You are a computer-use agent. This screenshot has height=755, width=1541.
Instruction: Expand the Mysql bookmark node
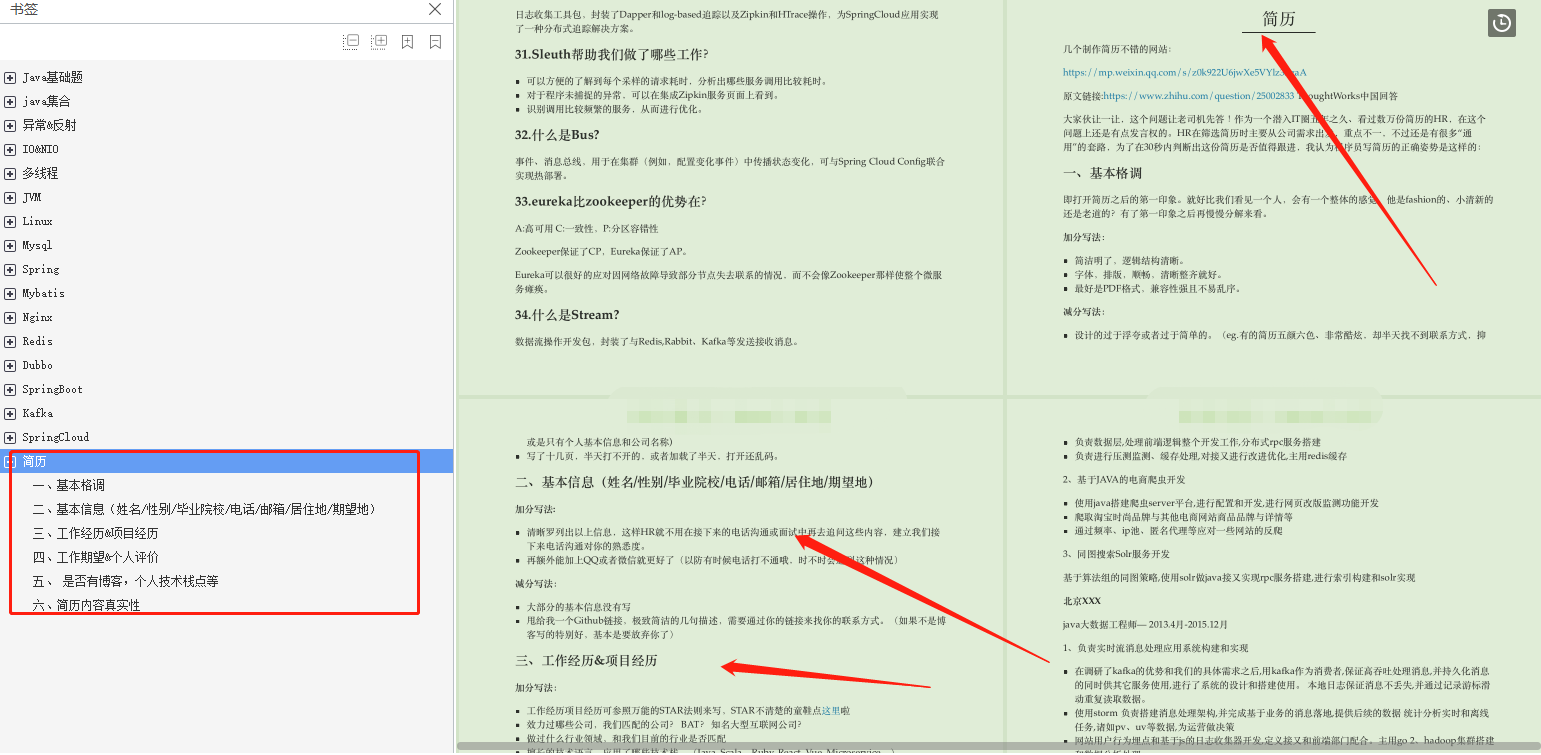(x=10, y=245)
